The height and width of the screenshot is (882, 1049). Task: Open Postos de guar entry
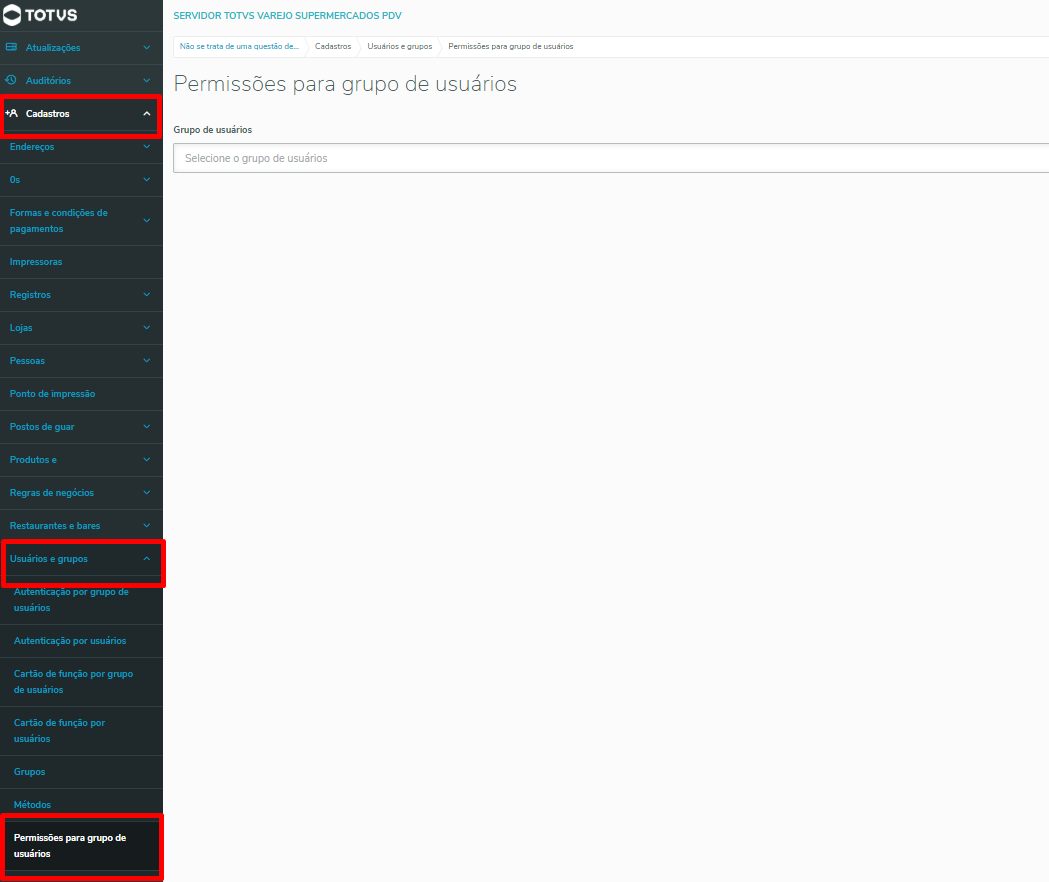81,426
